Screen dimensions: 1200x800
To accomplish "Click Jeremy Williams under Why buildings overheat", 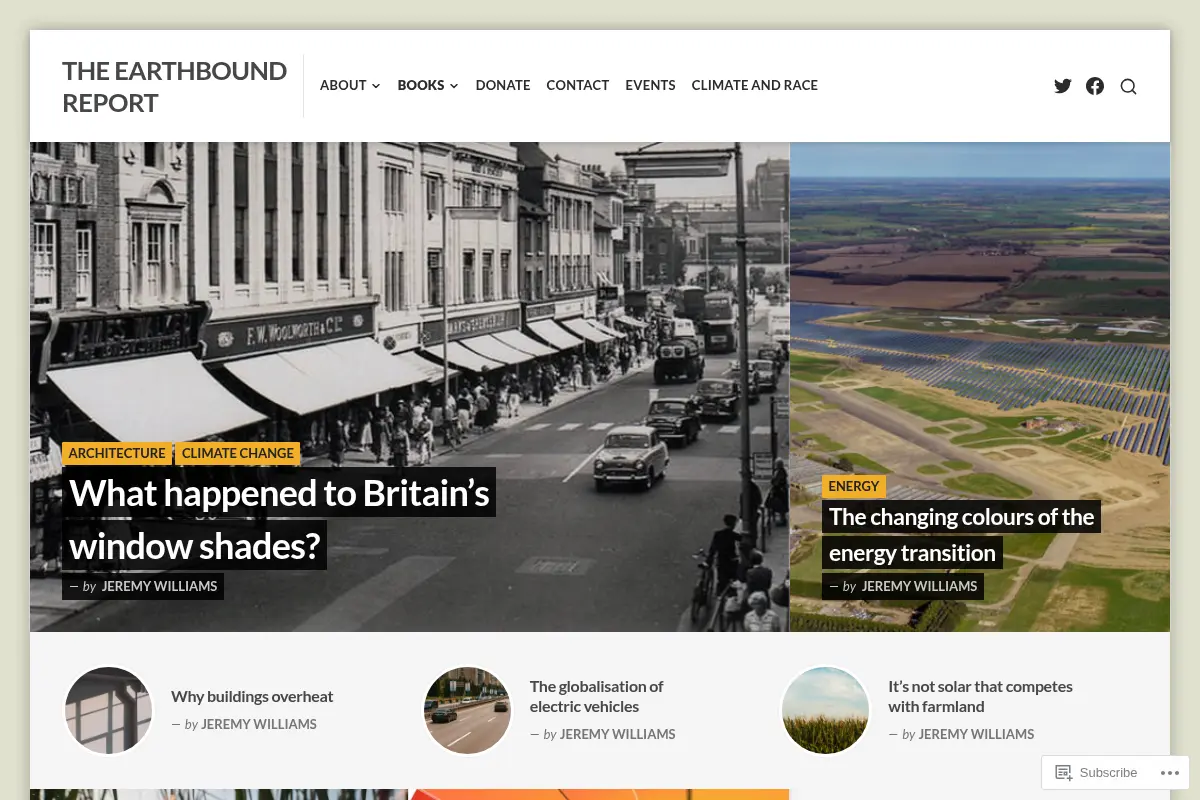I will (x=259, y=724).
